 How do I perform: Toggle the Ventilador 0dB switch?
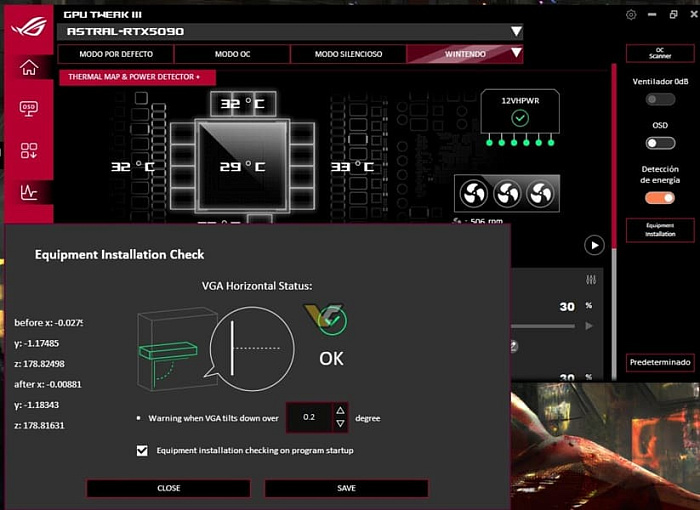point(660,99)
